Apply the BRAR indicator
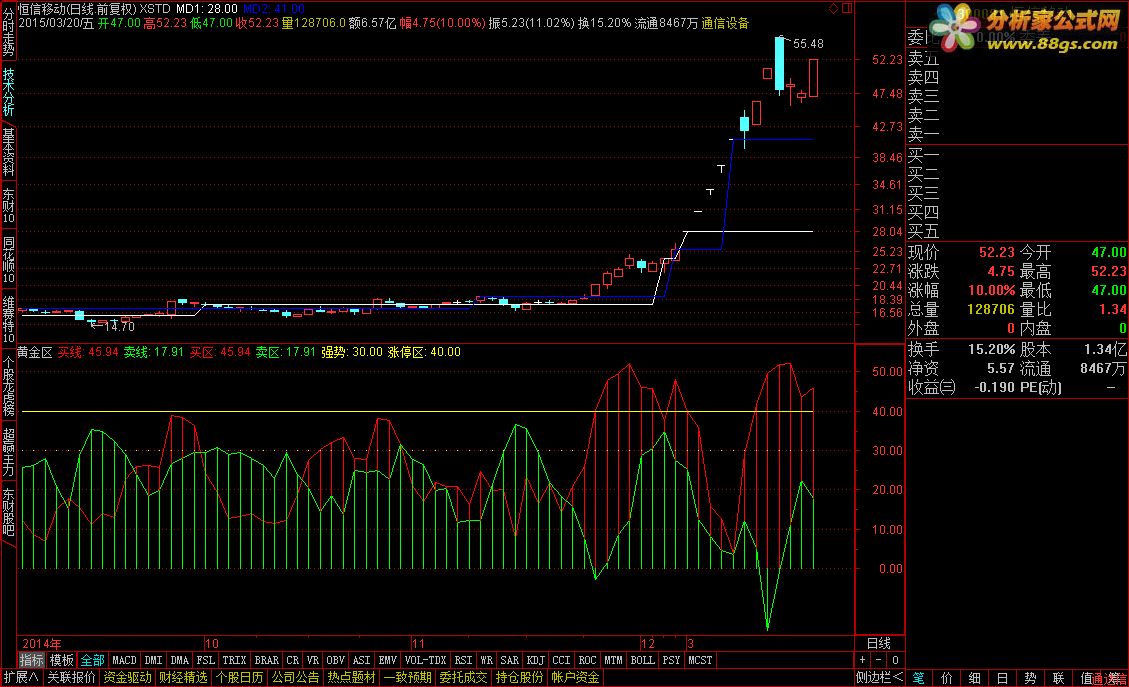The width and height of the screenshot is (1129, 687). tap(267, 660)
